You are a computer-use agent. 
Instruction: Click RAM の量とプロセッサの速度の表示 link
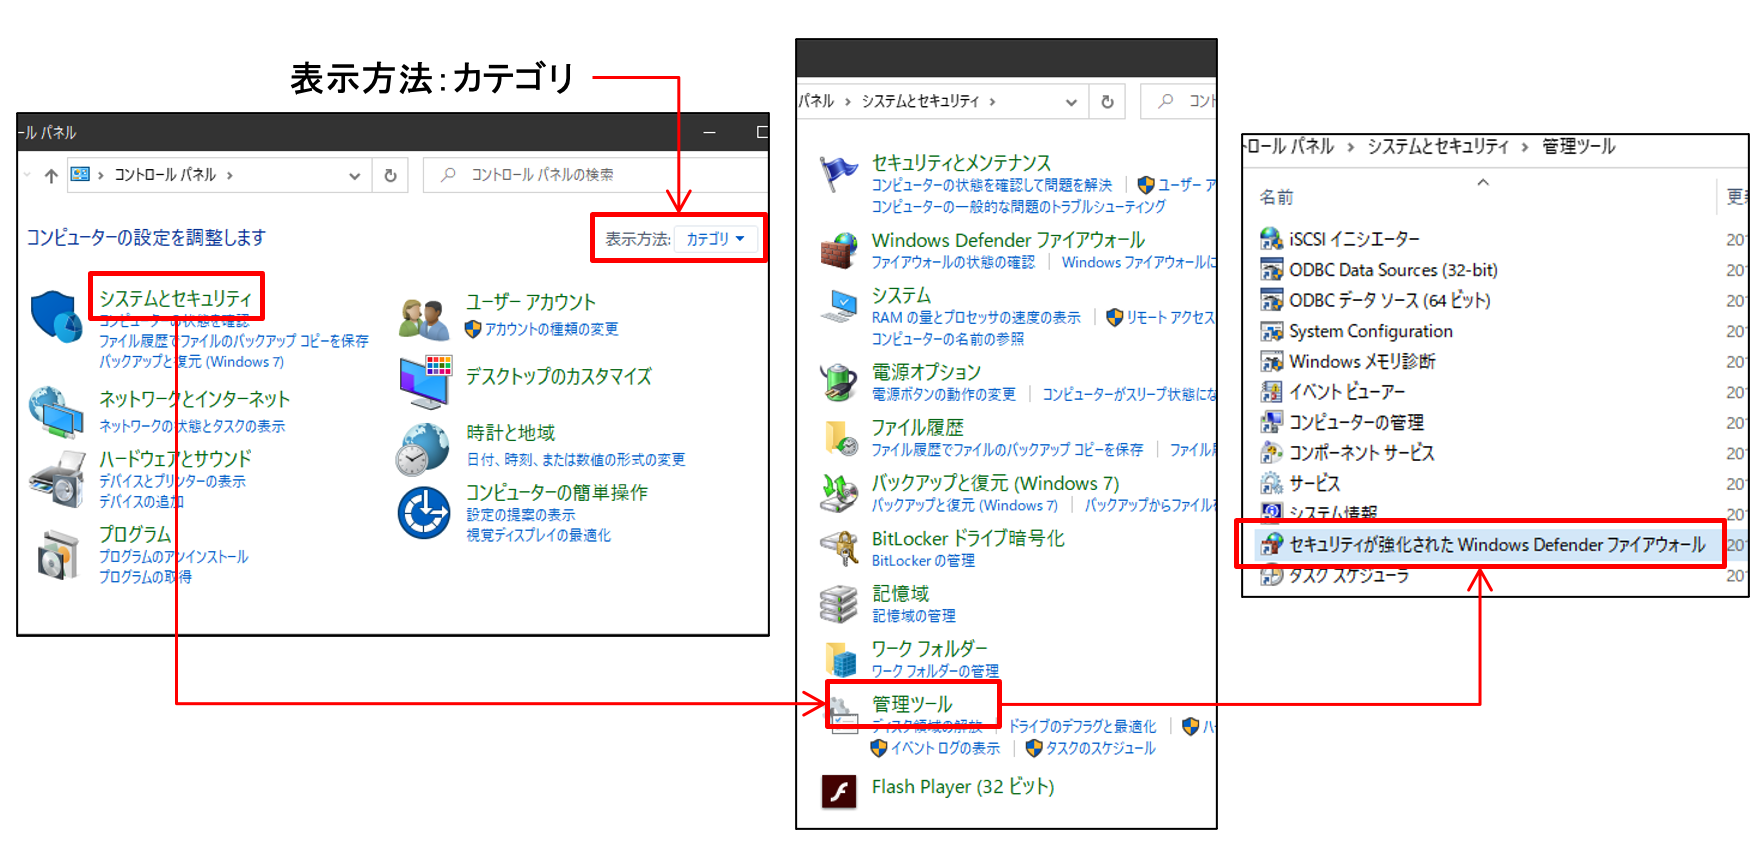coord(976,317)
